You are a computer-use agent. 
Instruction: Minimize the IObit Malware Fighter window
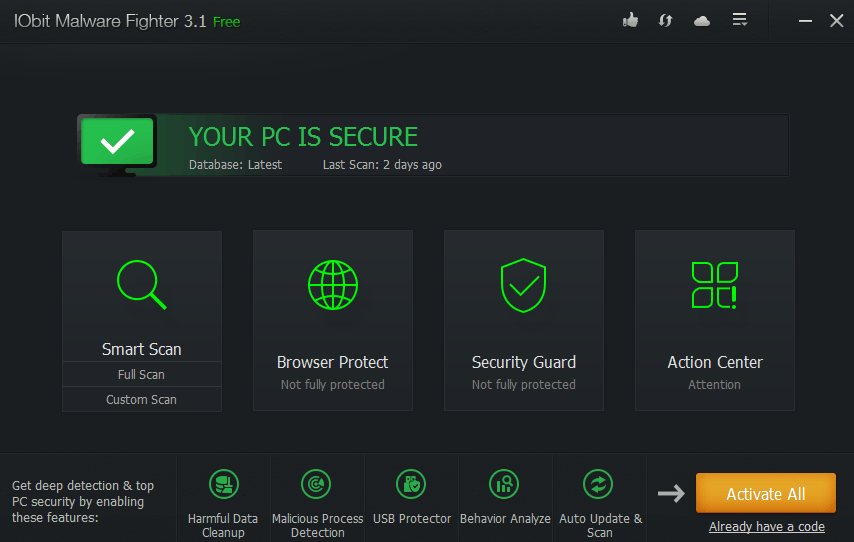pyautogui.click(x=805, y=21)
